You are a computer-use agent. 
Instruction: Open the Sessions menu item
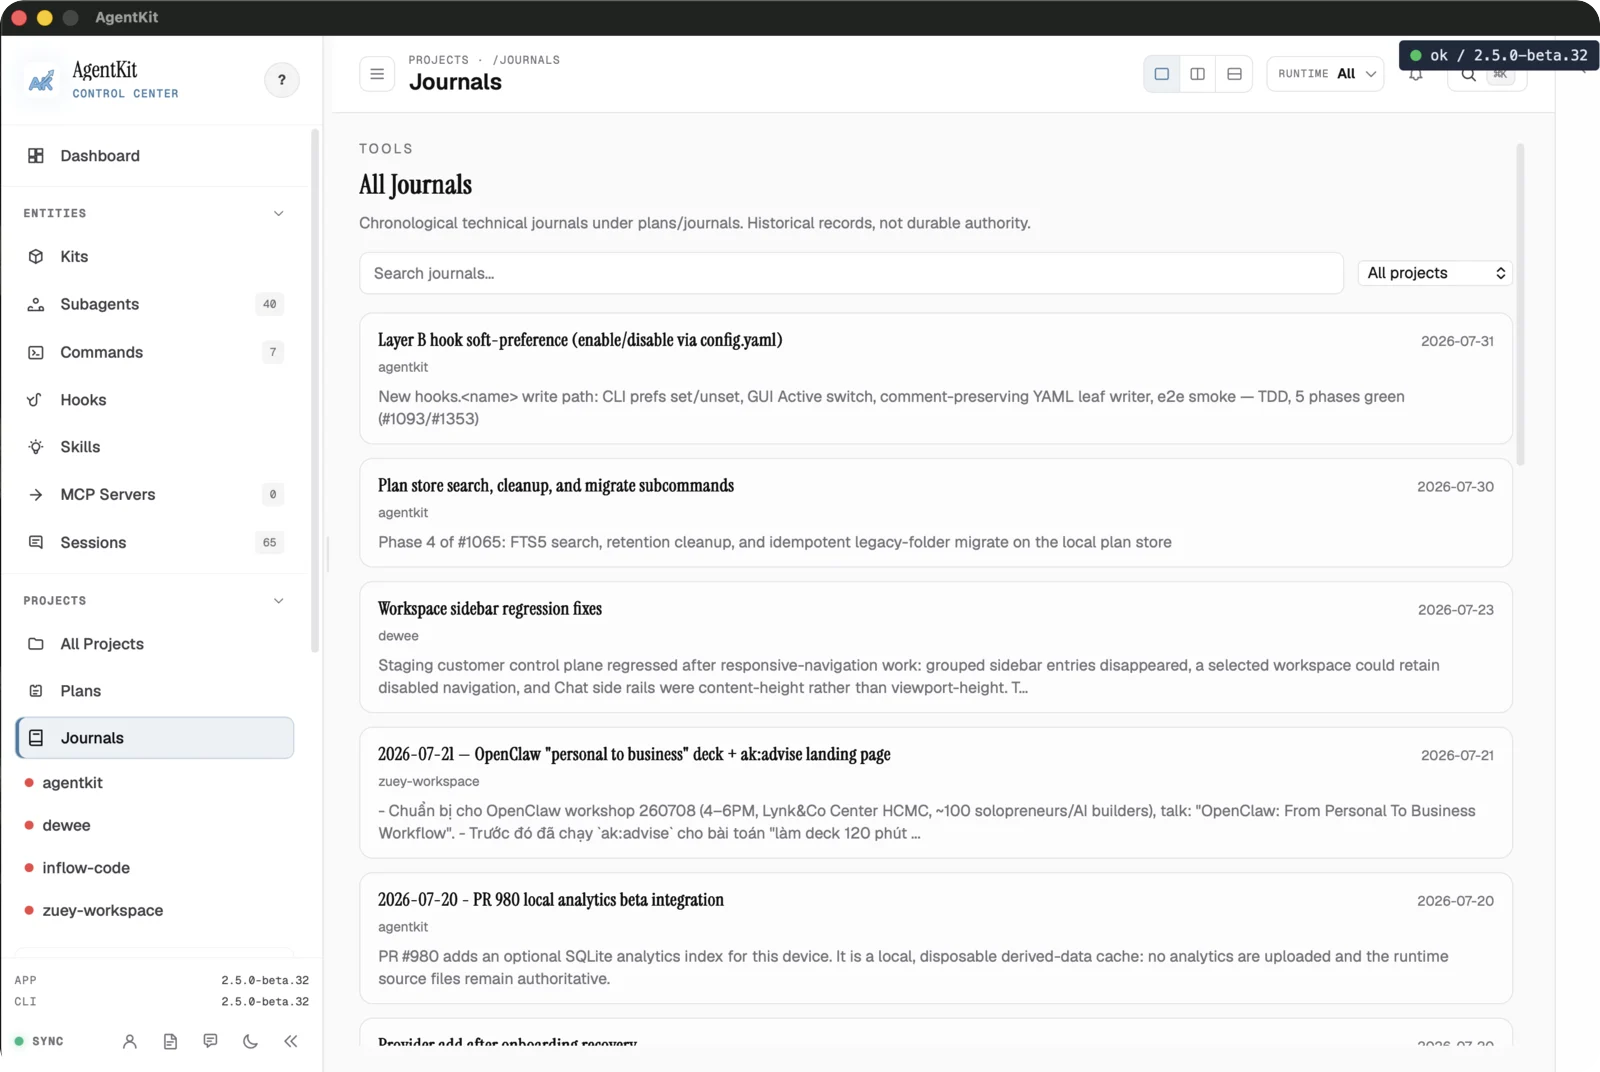pyautogui.click(x=155, y=542)
